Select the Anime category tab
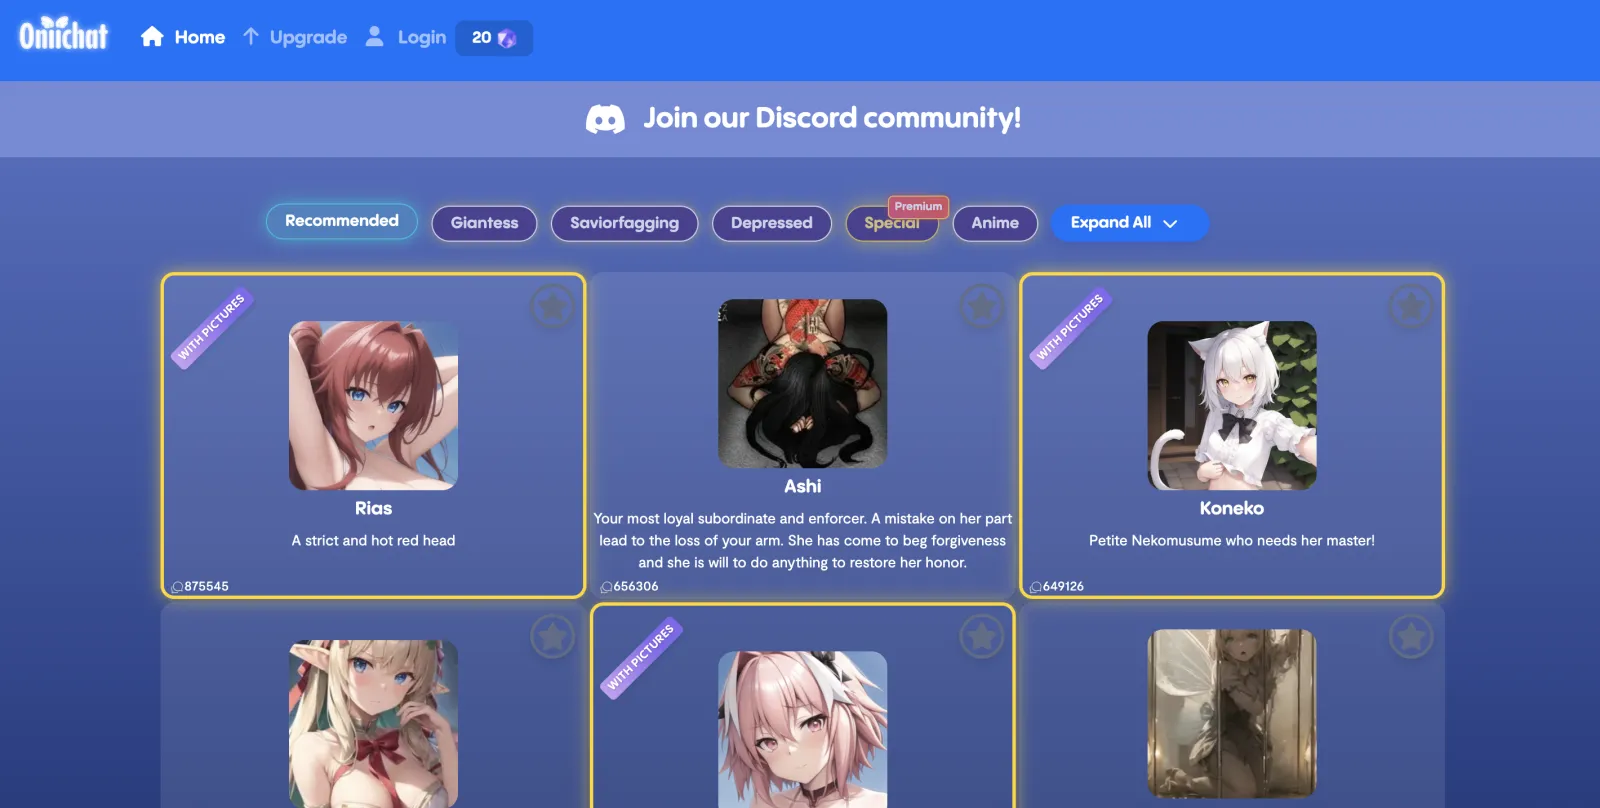The width and height of the screenshot is (1600, 808). tap(995, 223)
